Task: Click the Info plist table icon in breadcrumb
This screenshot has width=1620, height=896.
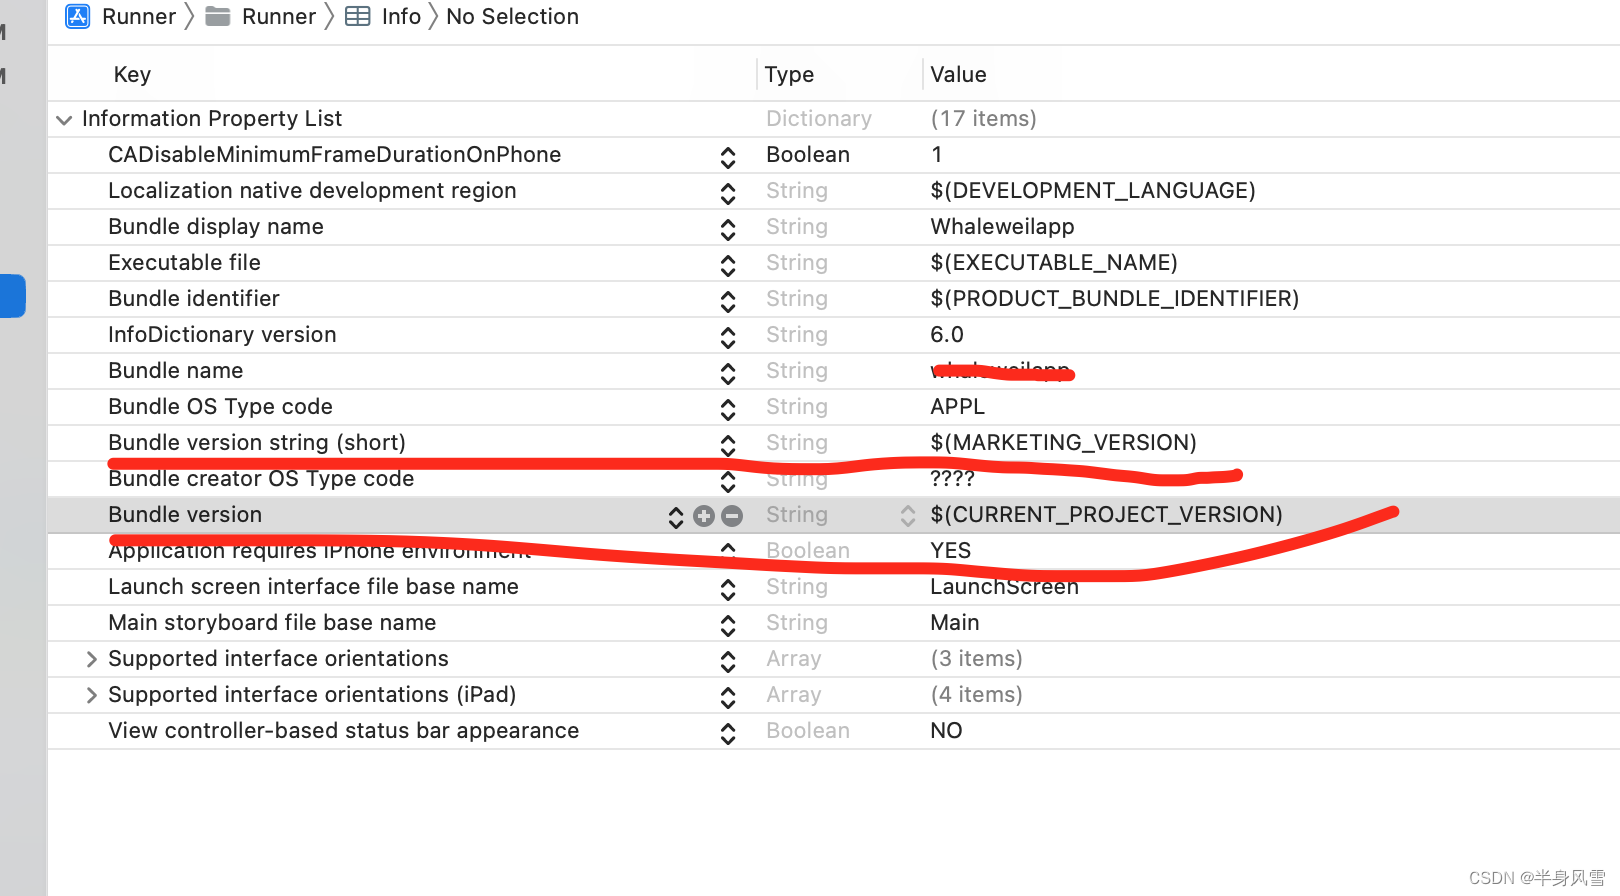Action: 358,17
